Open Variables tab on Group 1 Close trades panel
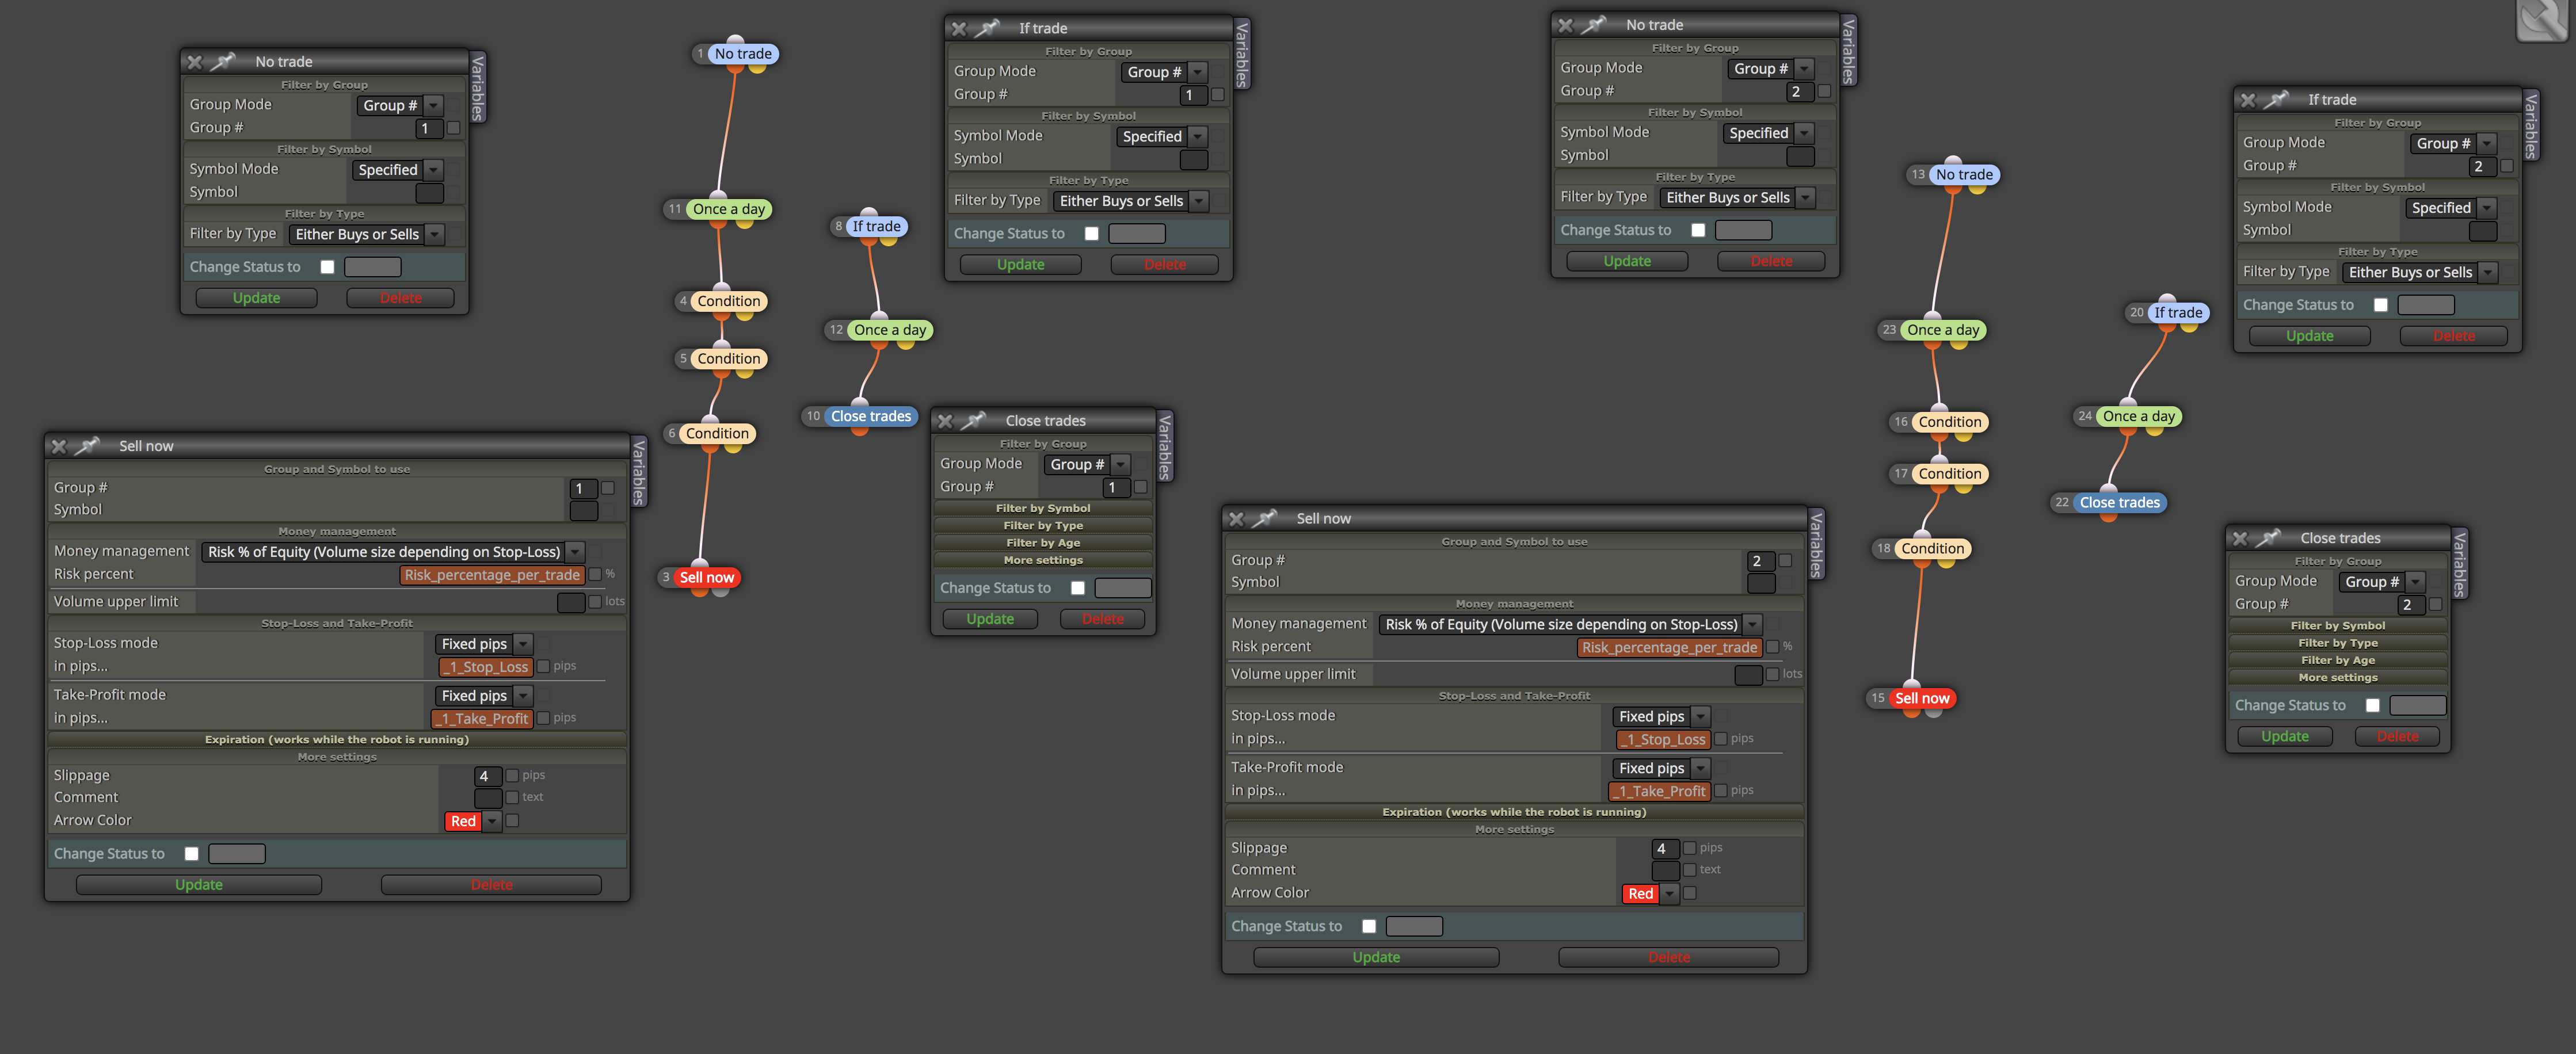Screen dimensions: 2576x1054 click(x=1165, y=446)
